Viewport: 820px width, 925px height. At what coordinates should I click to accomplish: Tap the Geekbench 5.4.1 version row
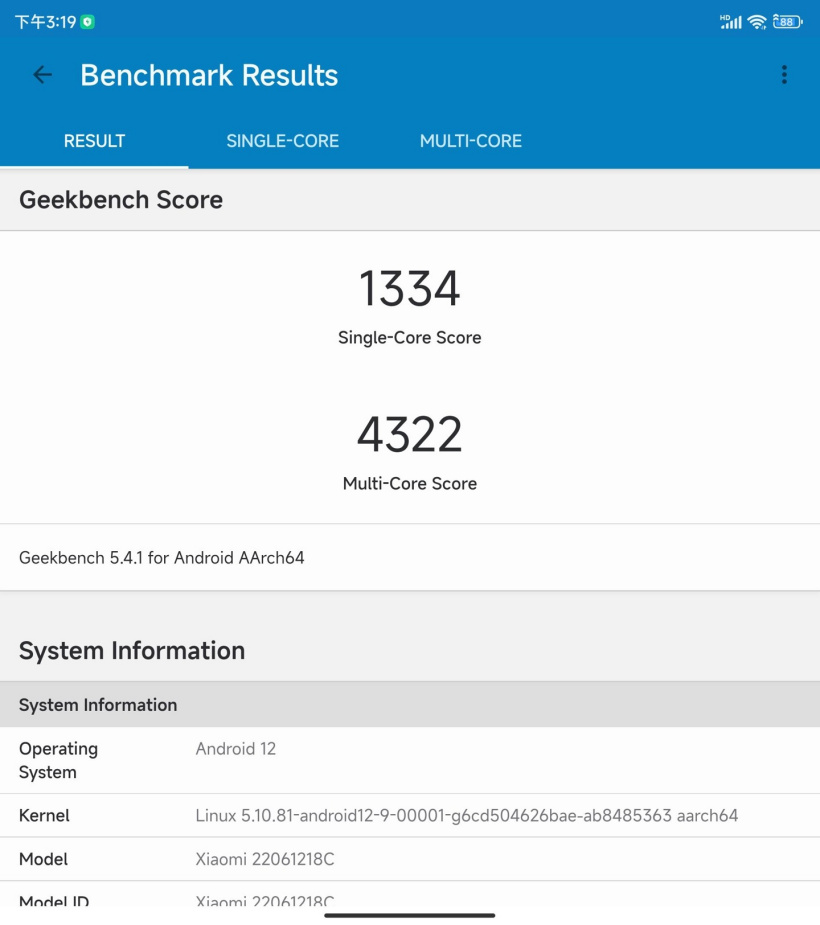pyautogui.click(x=410, y=557)
